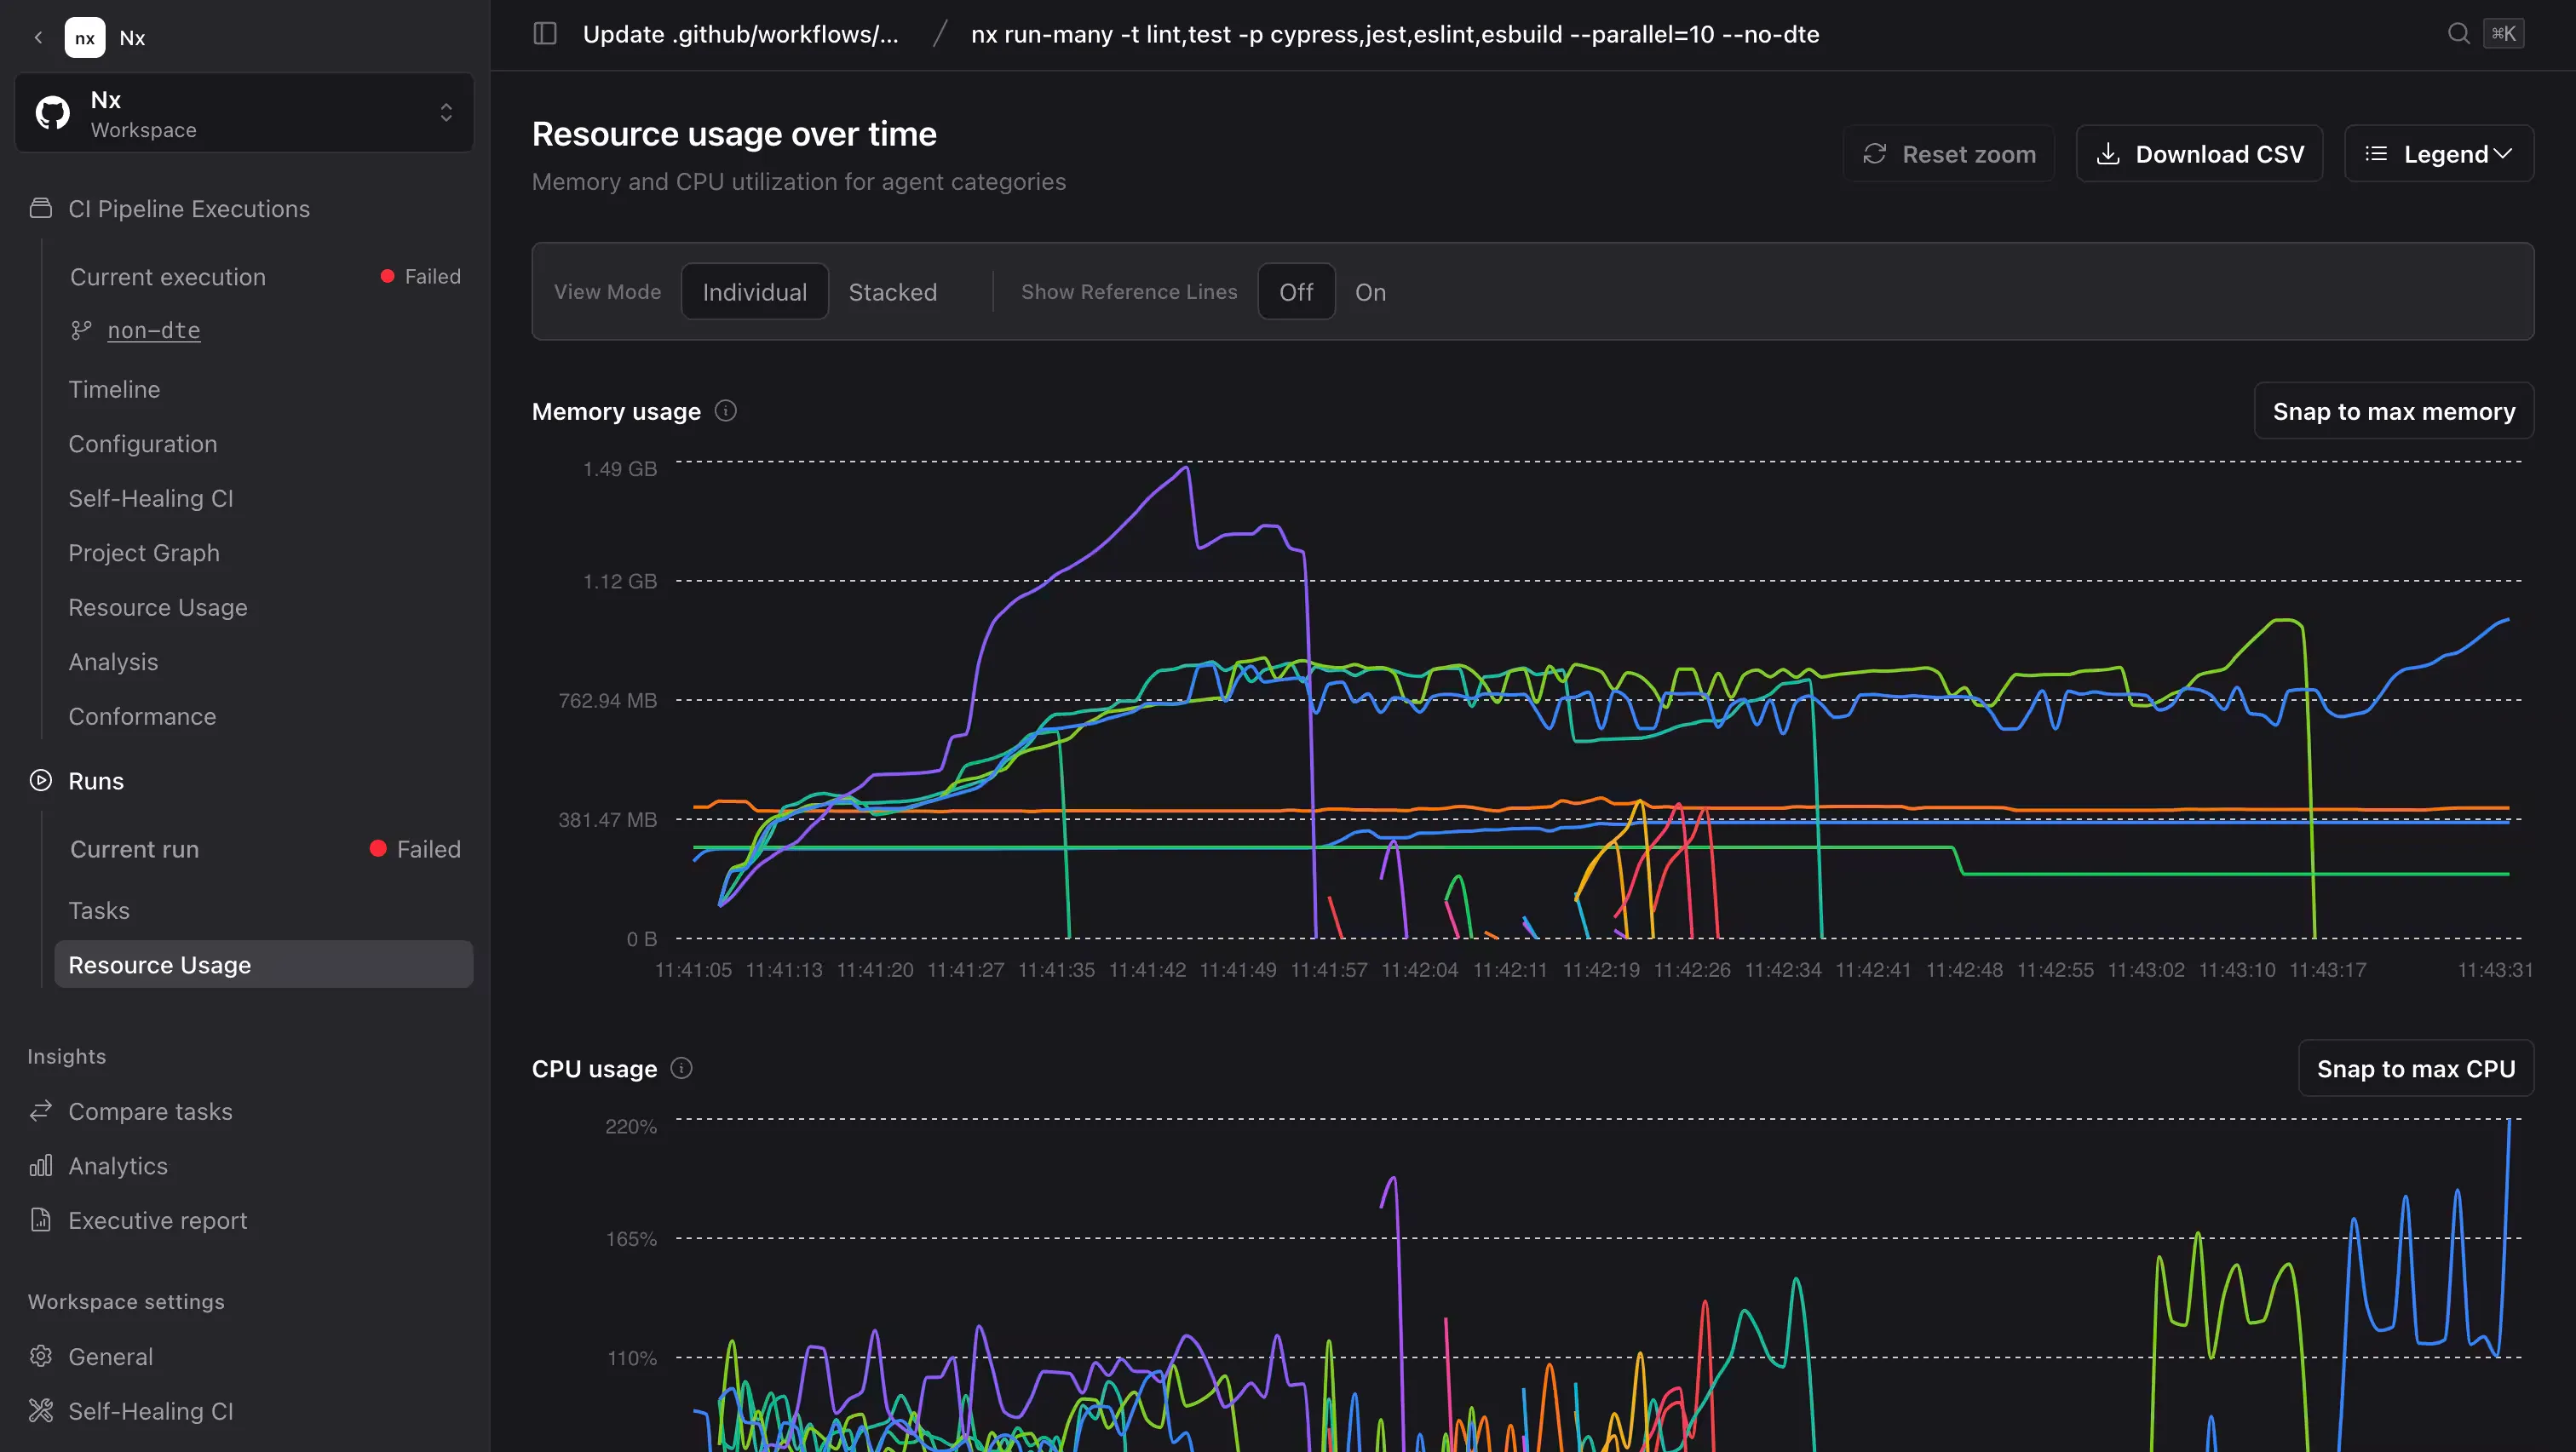The image size is (2576, 1452).
Task: Click the CPU usage info icon
Action: coord(681,1068)
